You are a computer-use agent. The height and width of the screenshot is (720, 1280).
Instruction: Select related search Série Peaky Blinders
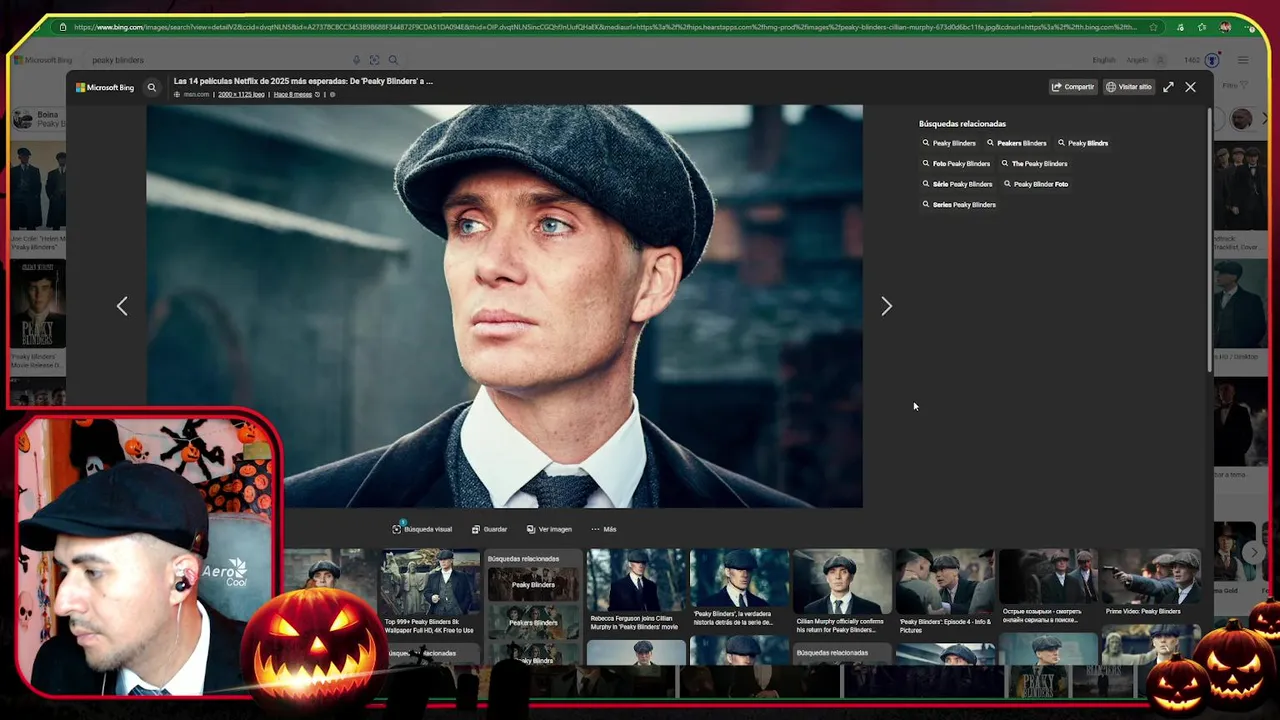[x=957, y=184]
